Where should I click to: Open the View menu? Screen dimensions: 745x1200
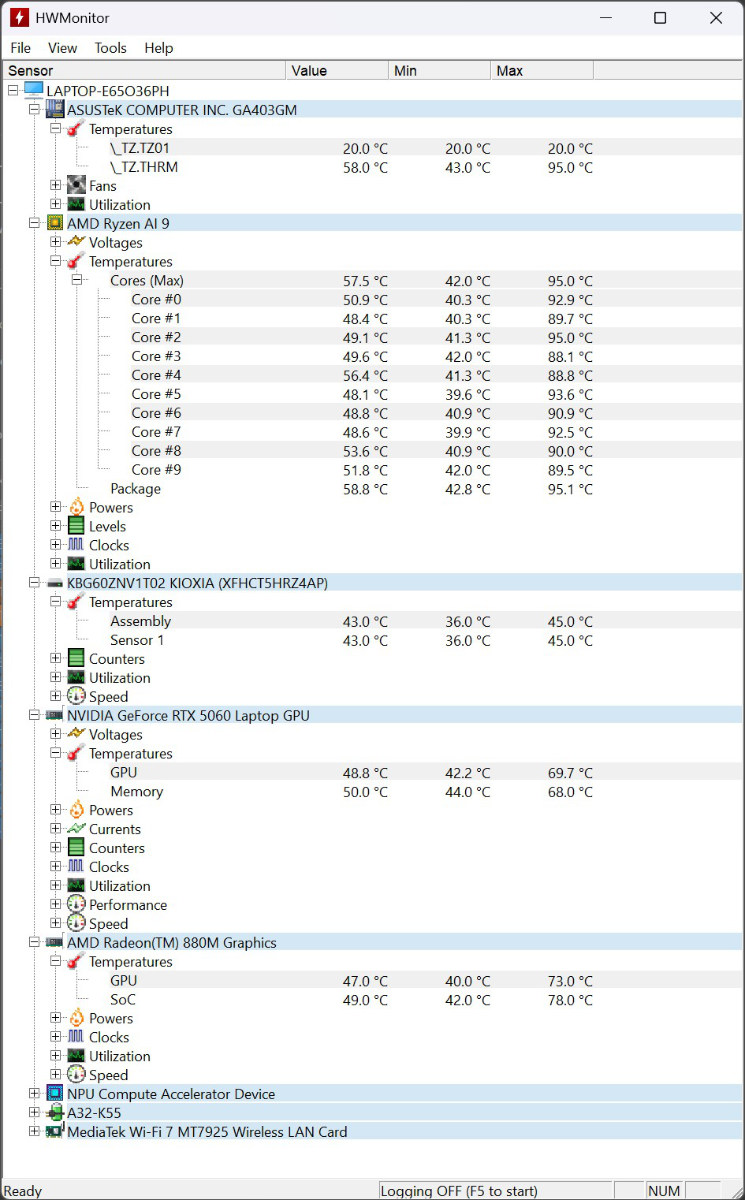pyautogui.click(x=62, y=48)
